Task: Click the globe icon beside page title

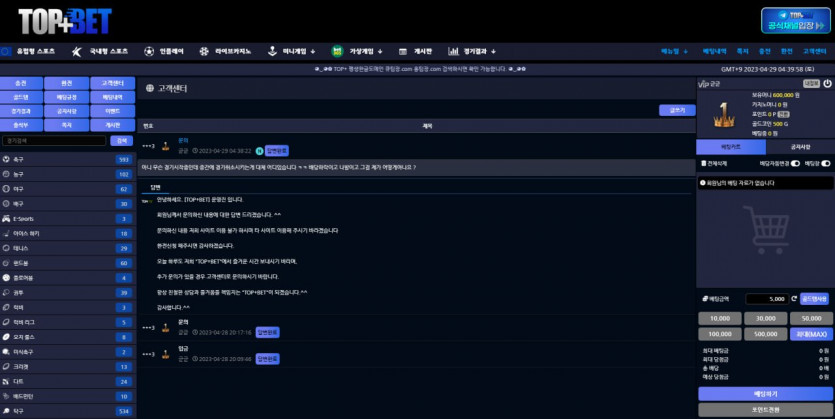Action: [149, 89]
